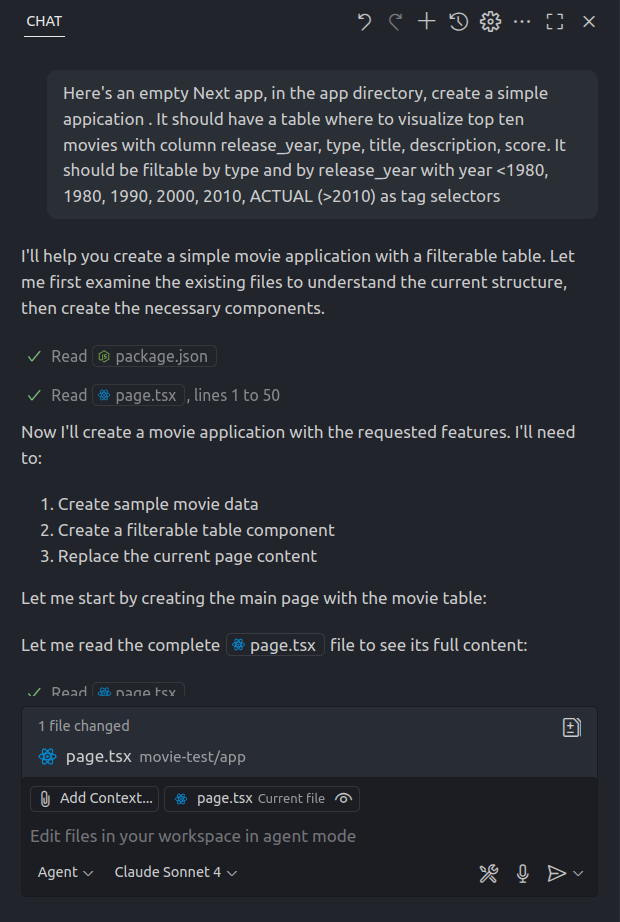Expand send button options chevron
620x922 pixels.
coord(579,873)
